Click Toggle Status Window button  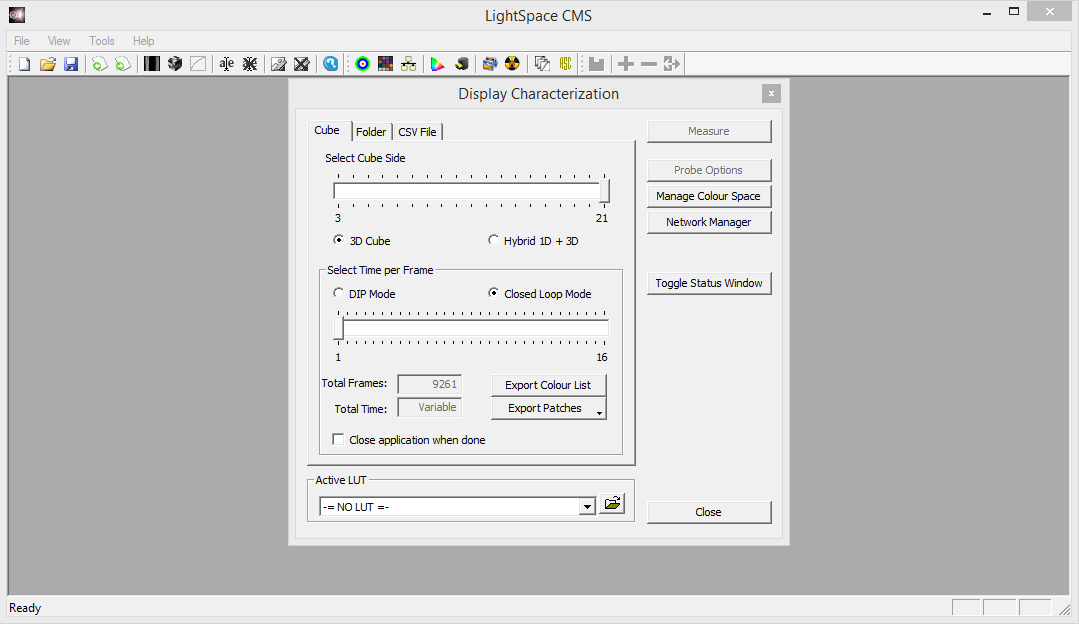coord(709,283)
